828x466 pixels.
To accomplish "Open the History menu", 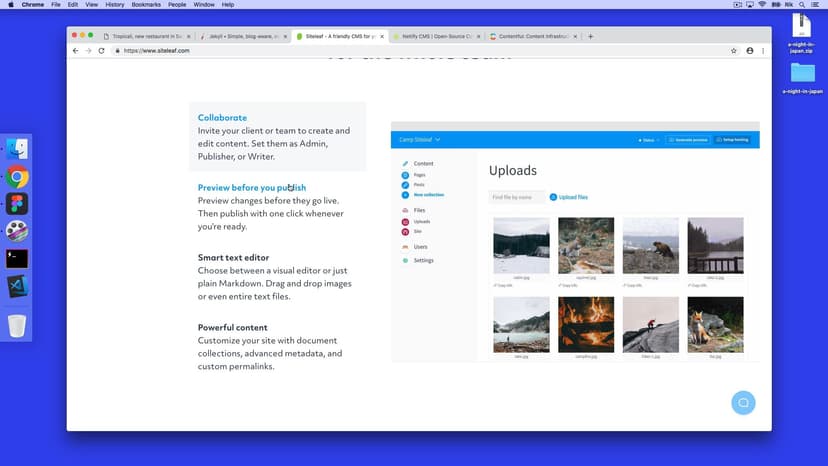I will coord(114,5).
